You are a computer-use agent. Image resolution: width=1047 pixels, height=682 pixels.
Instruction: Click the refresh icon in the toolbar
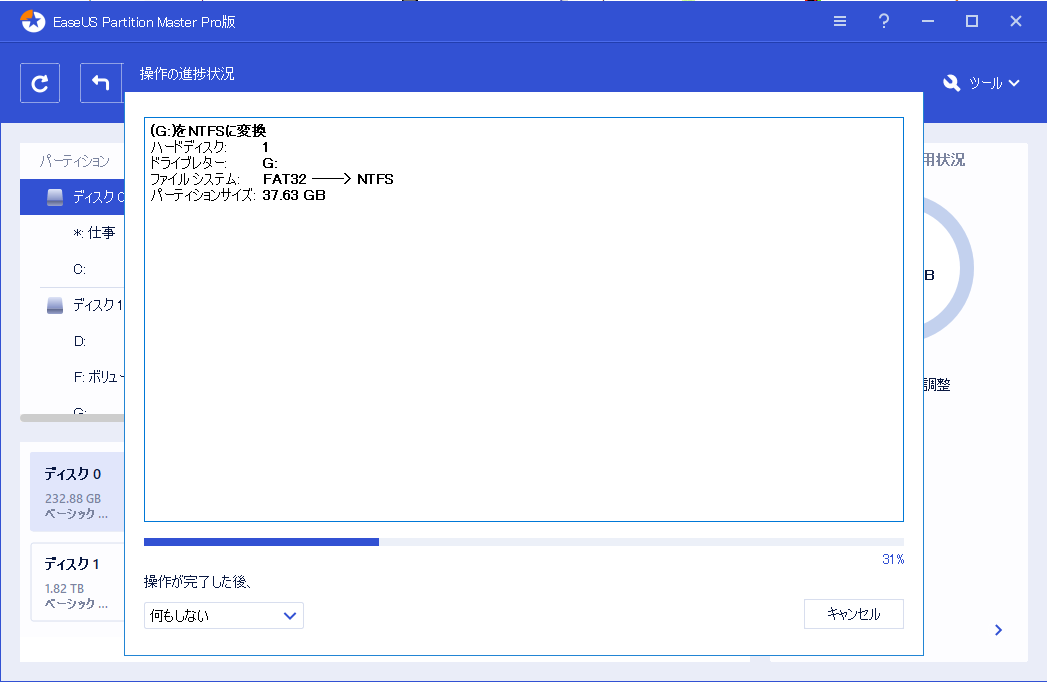coord(40,82)
